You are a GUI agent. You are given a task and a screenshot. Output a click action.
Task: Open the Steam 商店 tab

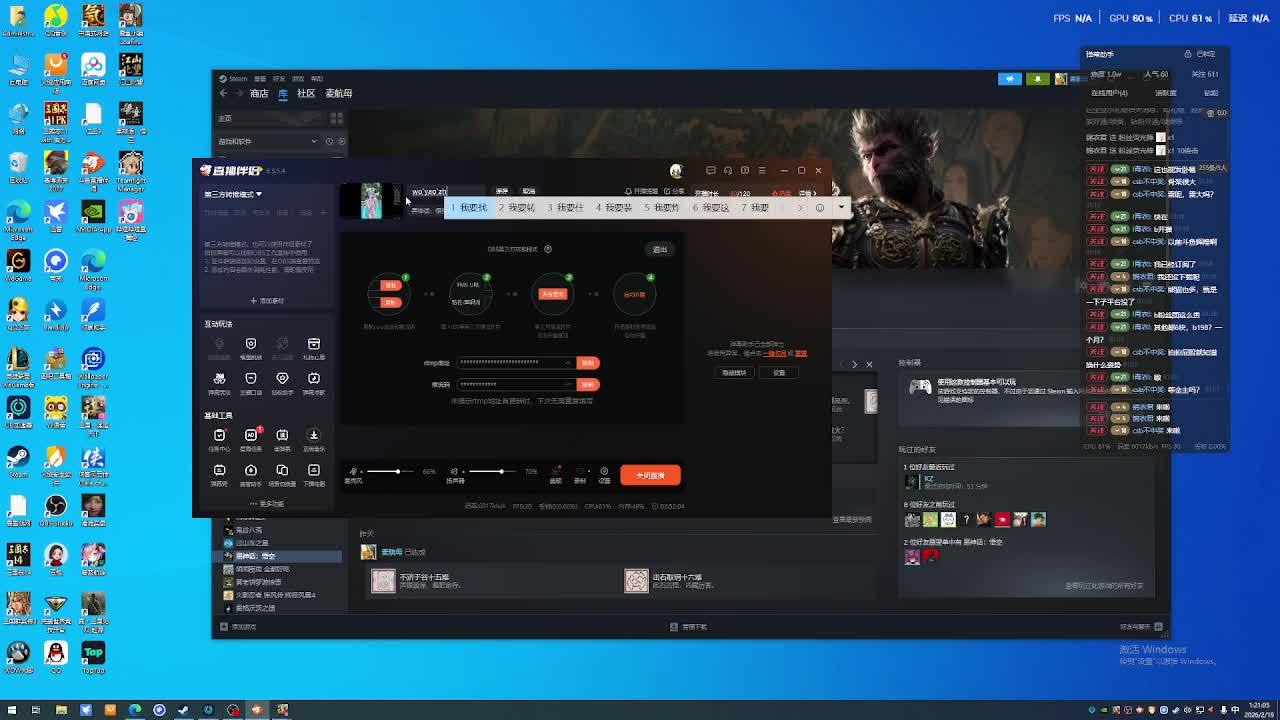[259, 93]
